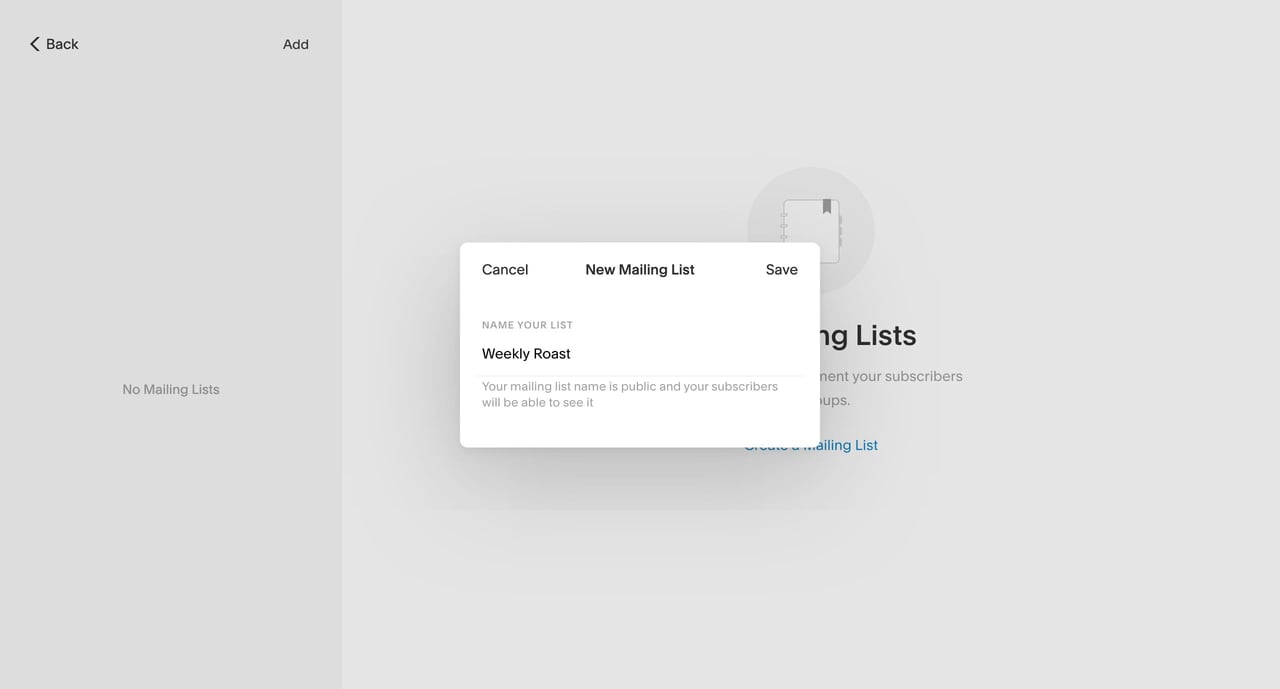Screen dimensions: 1280x689
Task: Click the public visibility helper text
Action: 630,394
